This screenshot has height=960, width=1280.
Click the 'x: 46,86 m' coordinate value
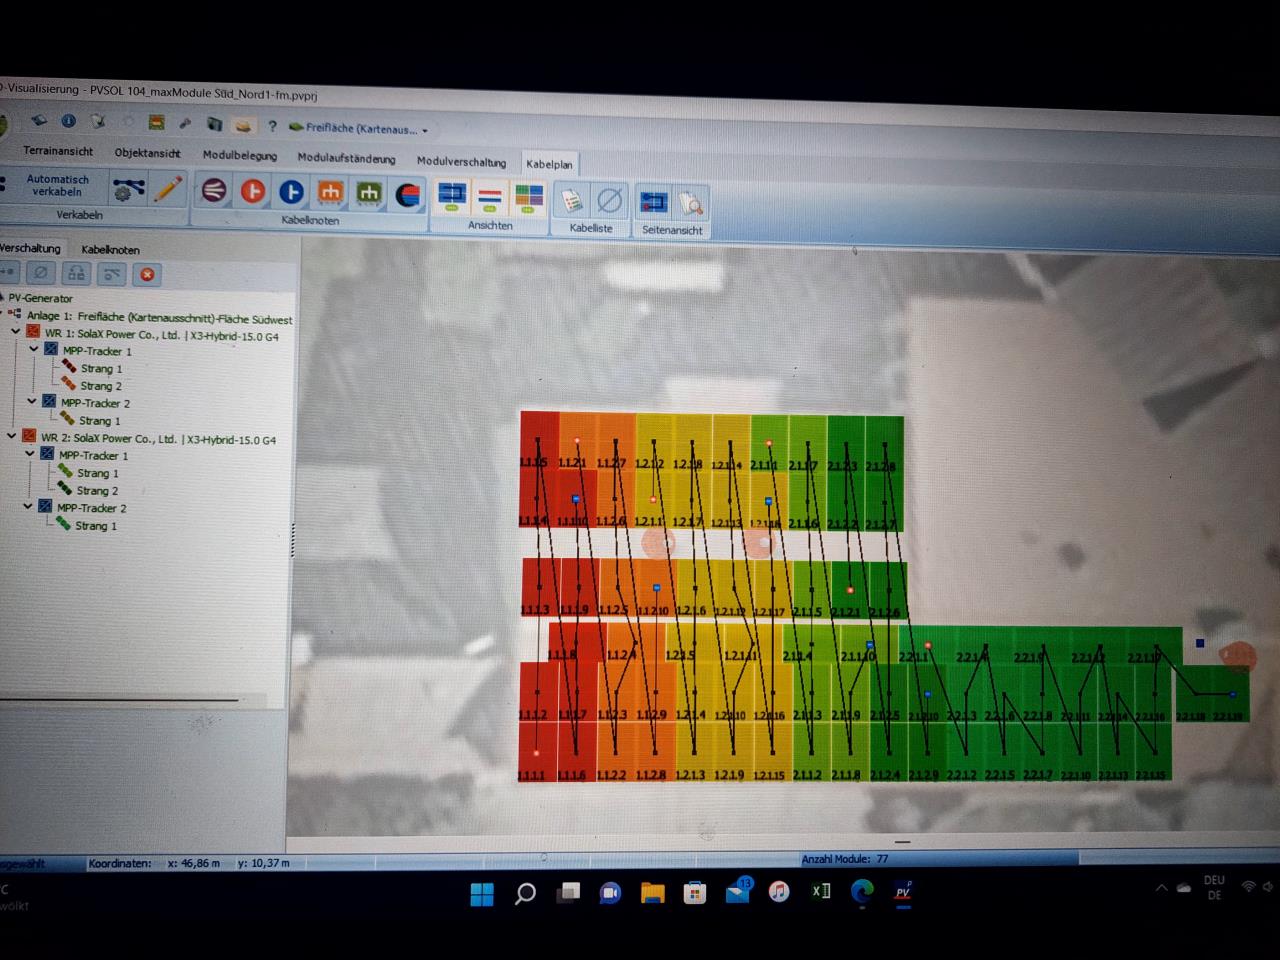193,863
